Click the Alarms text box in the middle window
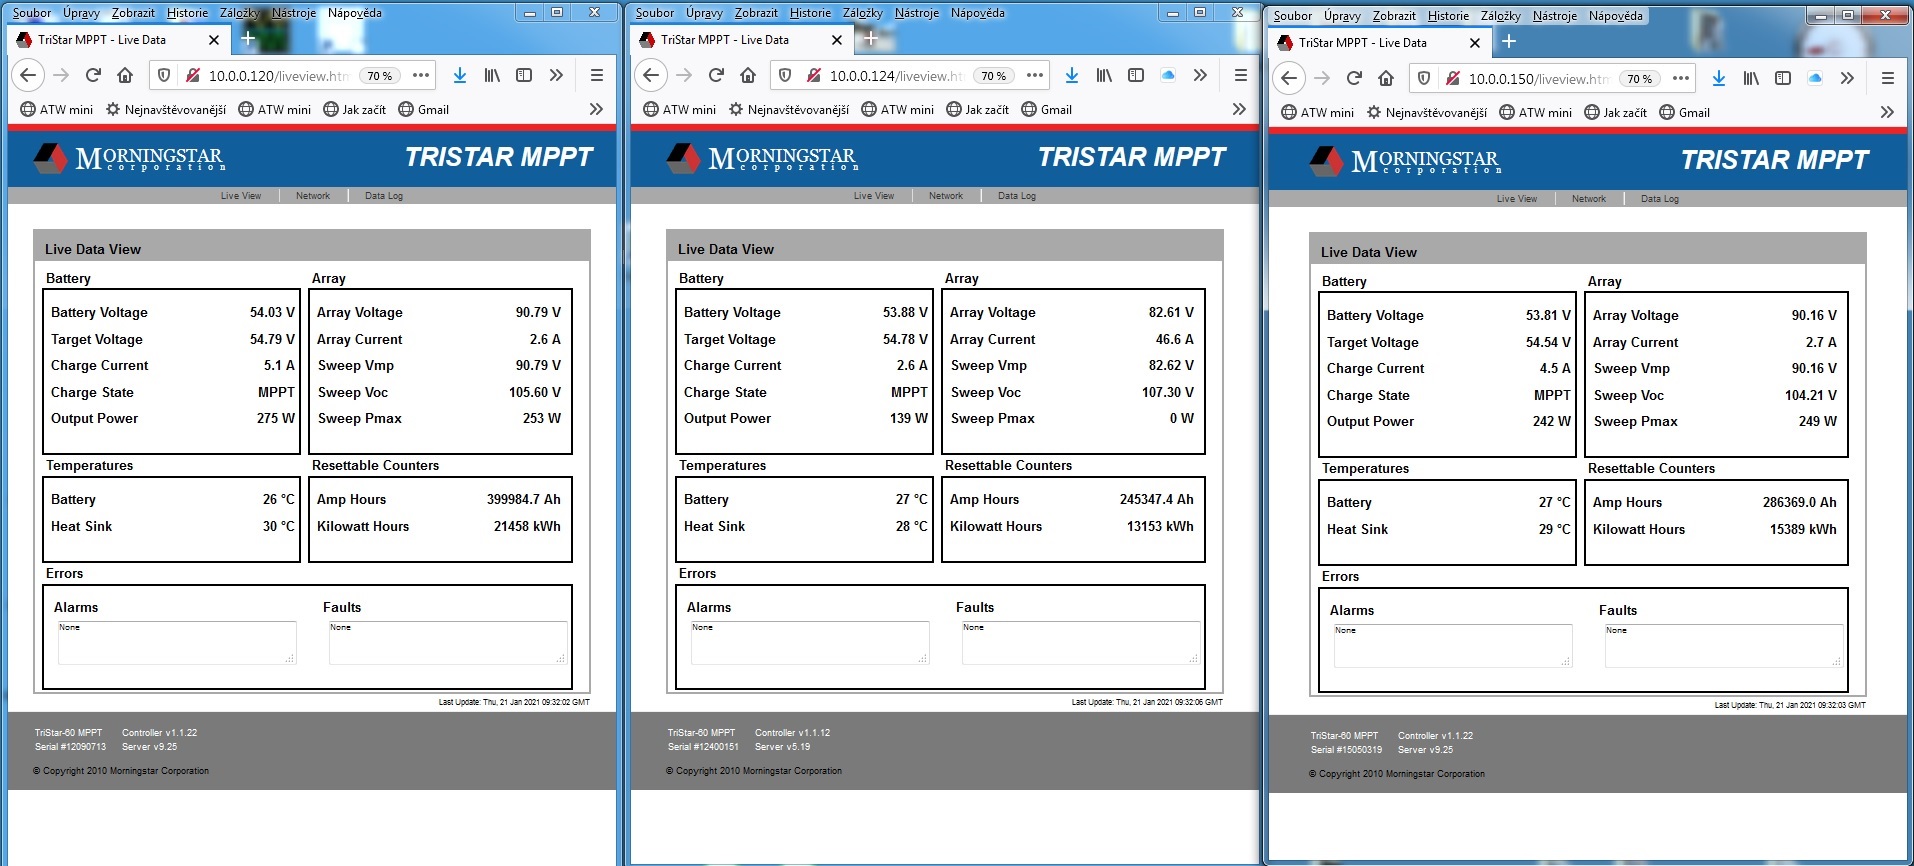The image size is (1914, 866). [809, 643]
